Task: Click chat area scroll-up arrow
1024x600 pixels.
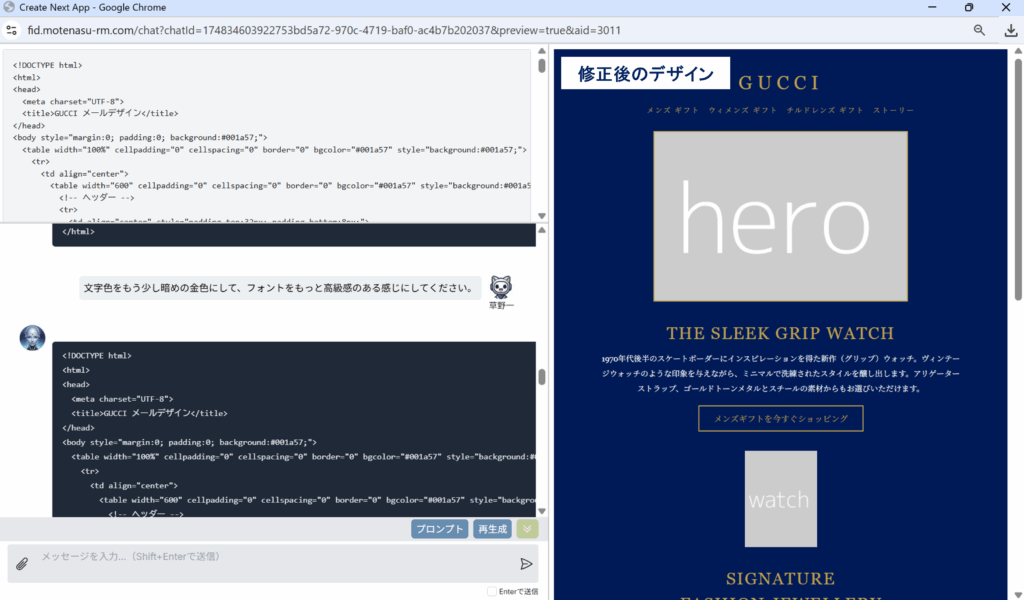Action: tap(541, 230)
